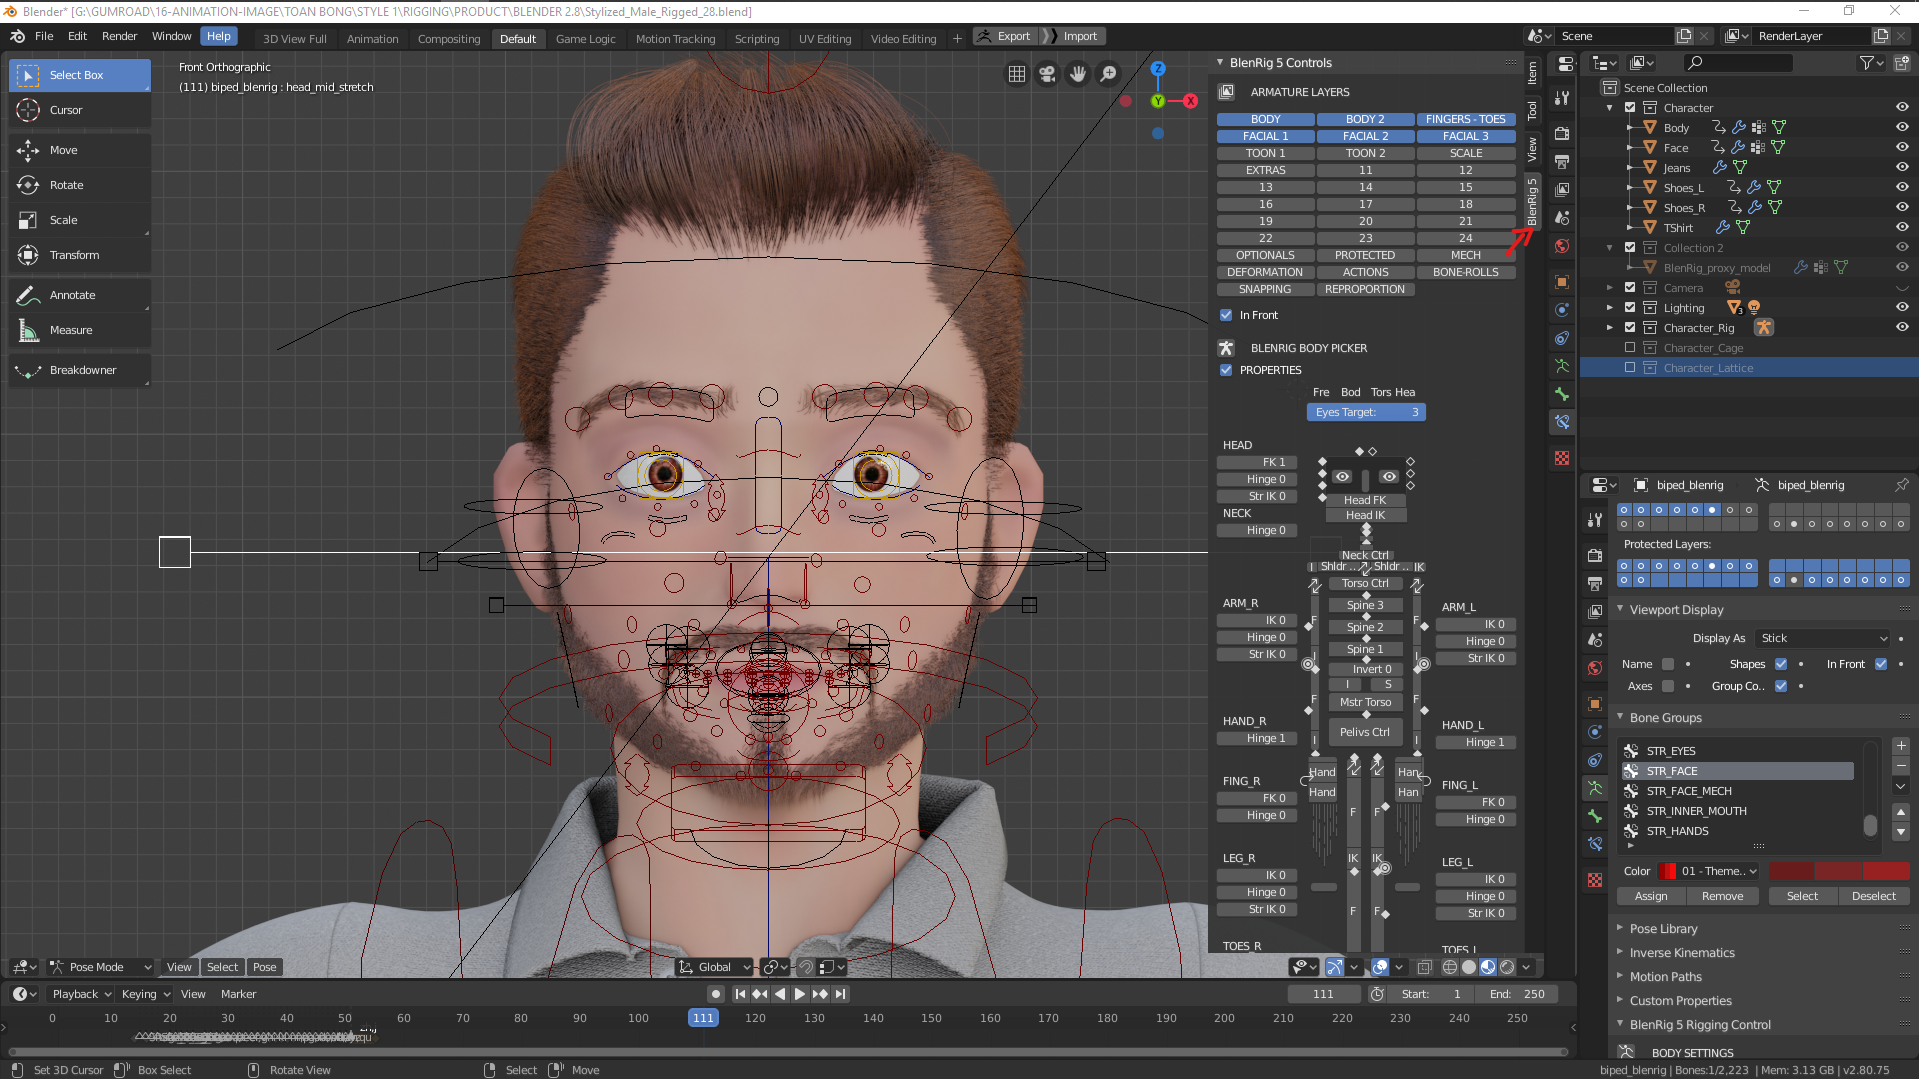
Task: Click the zoom view magnifier icon
Action: point(1109,74)
